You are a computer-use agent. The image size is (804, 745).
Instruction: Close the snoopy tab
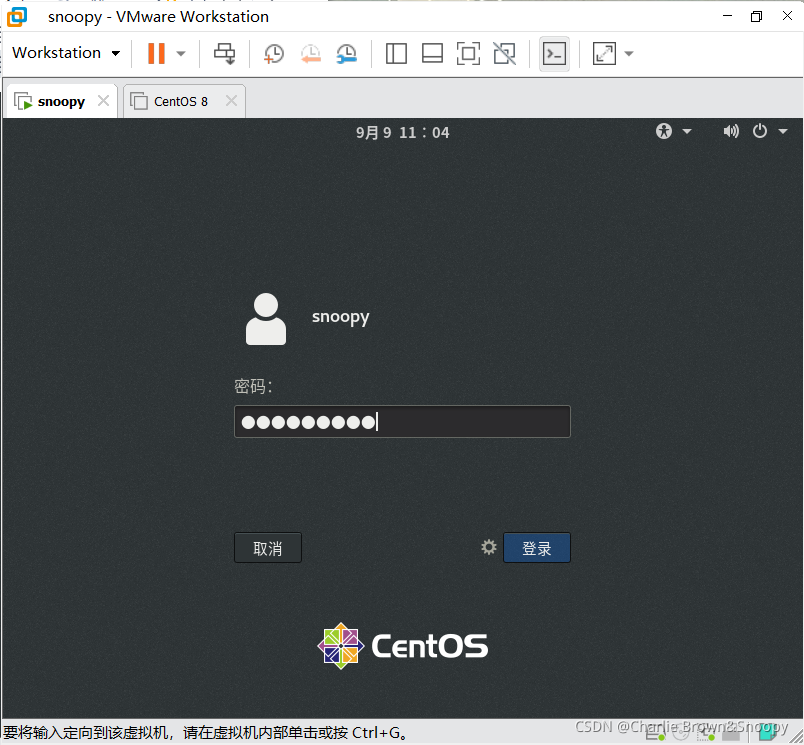104,100
